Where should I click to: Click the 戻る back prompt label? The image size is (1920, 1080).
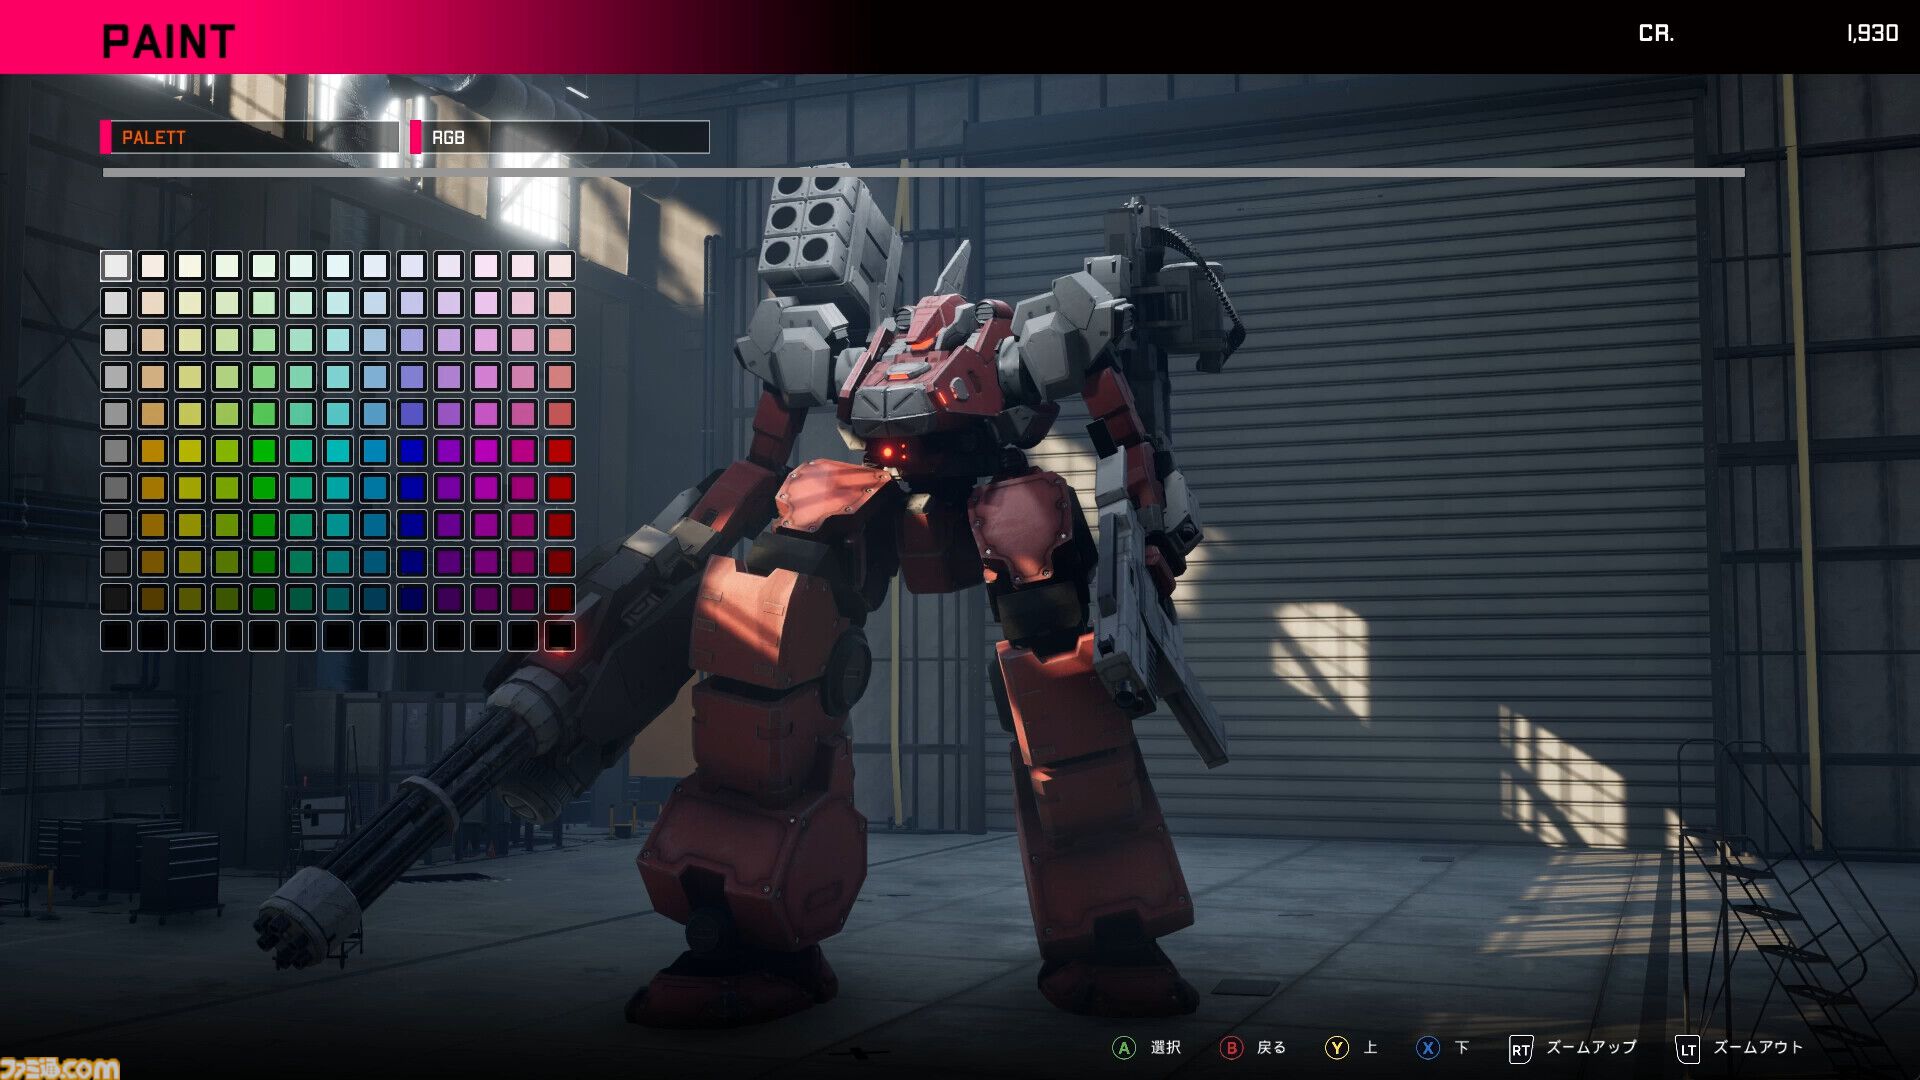click(1272, 1047)
